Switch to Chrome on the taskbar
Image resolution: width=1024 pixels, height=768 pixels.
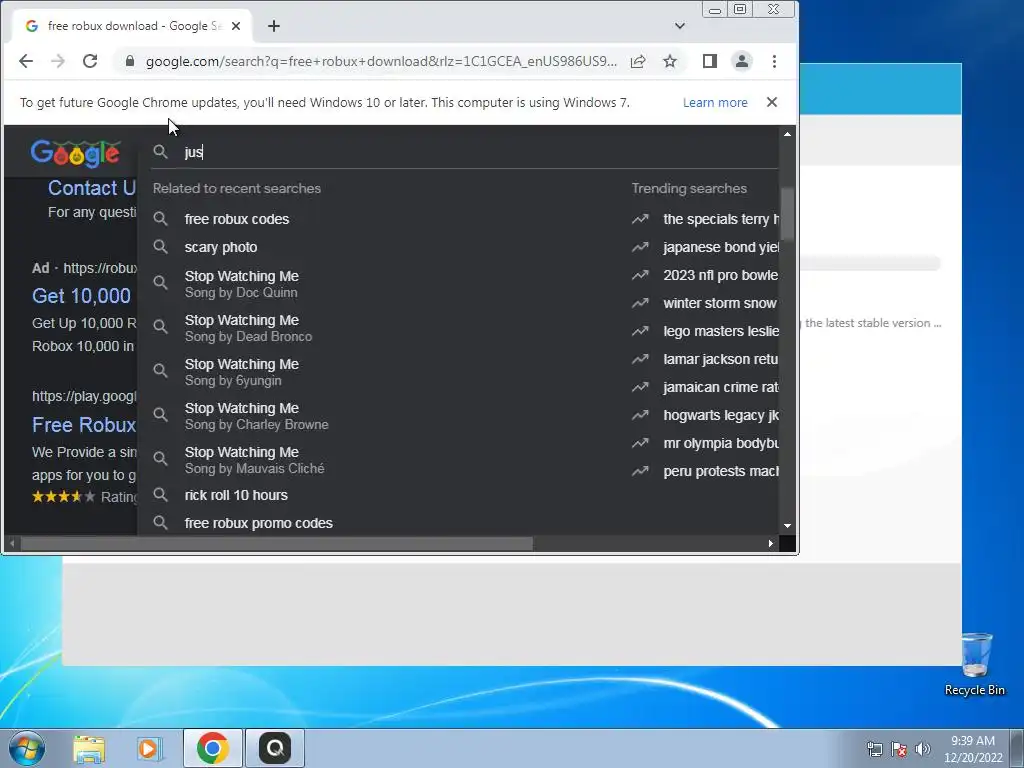click(212, 748)
